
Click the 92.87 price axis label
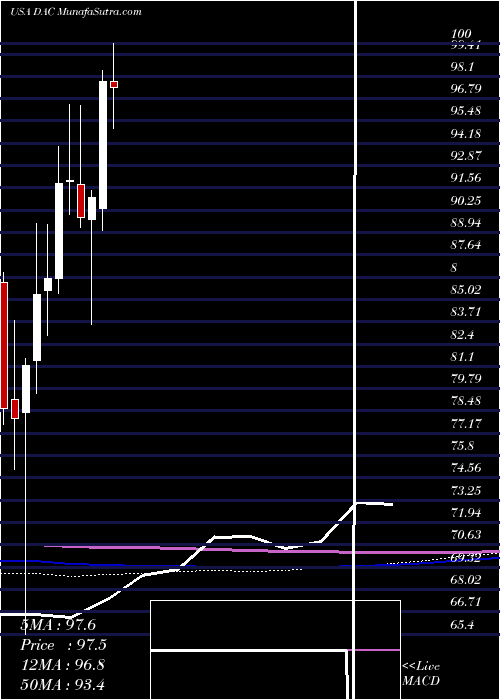click(466, 156)
